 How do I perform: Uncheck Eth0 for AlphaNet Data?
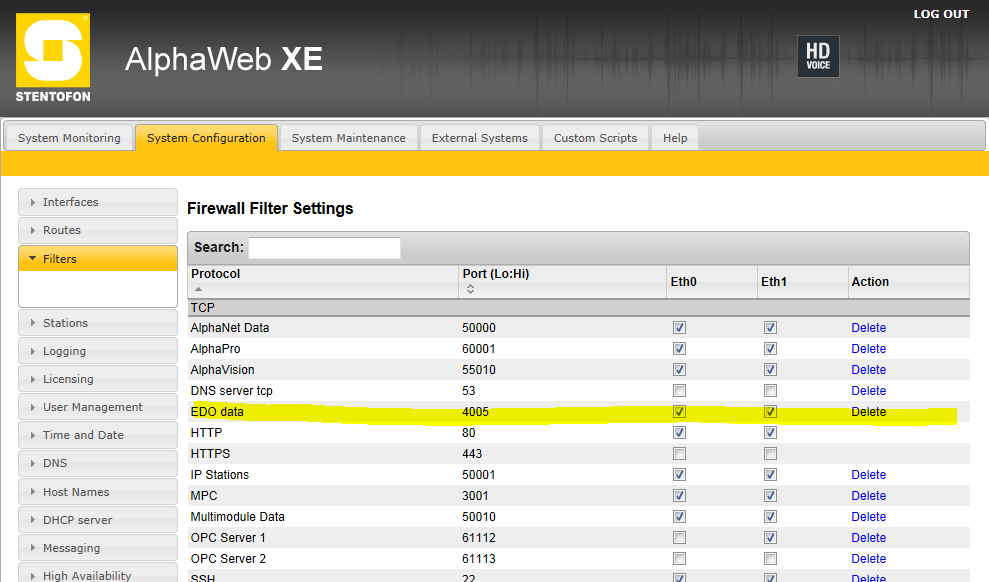tap(680, 328)
